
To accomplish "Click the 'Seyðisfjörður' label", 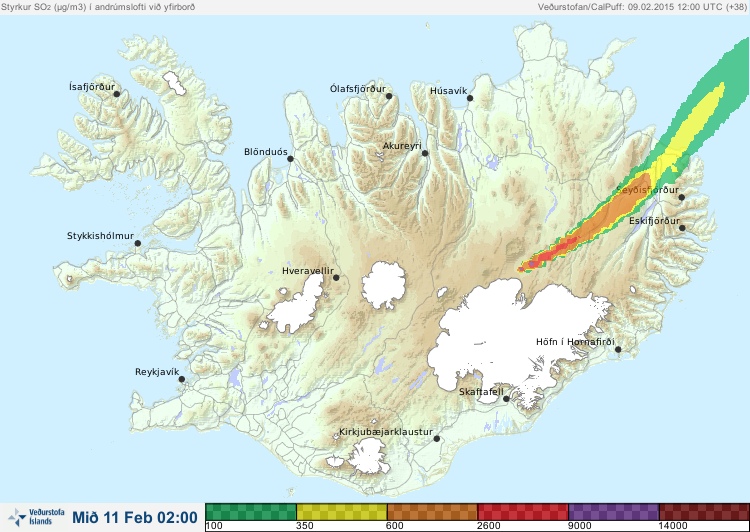I will [x=647, y=190].
